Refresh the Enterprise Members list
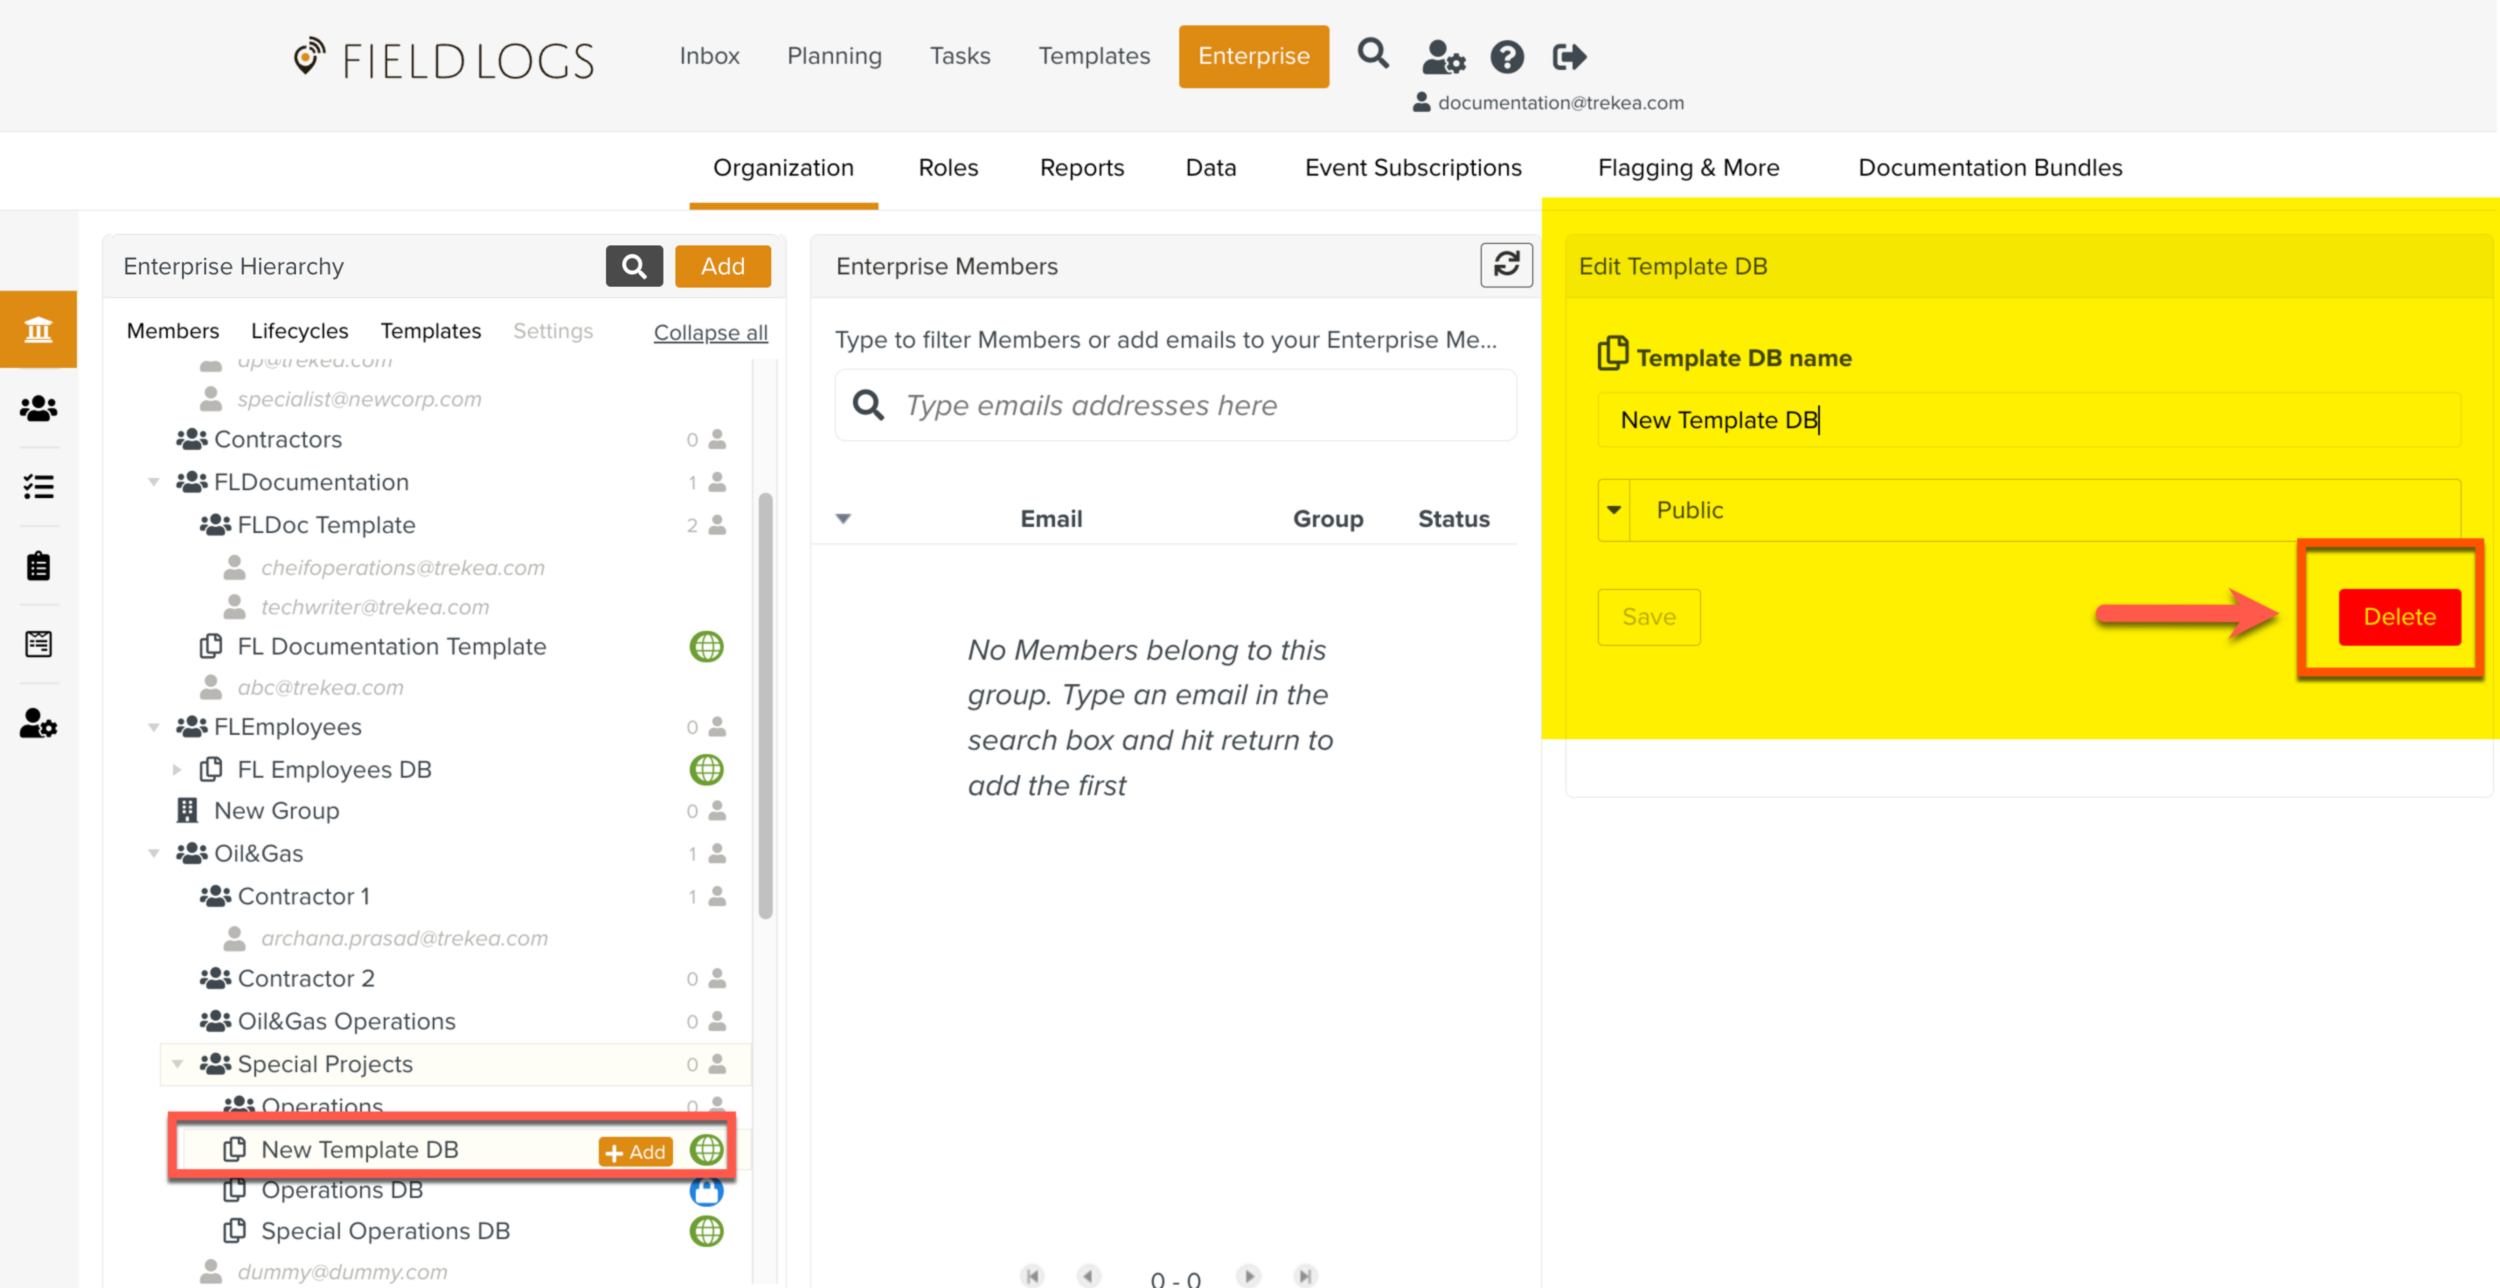2500x1288 pixels. [1506, 265]
